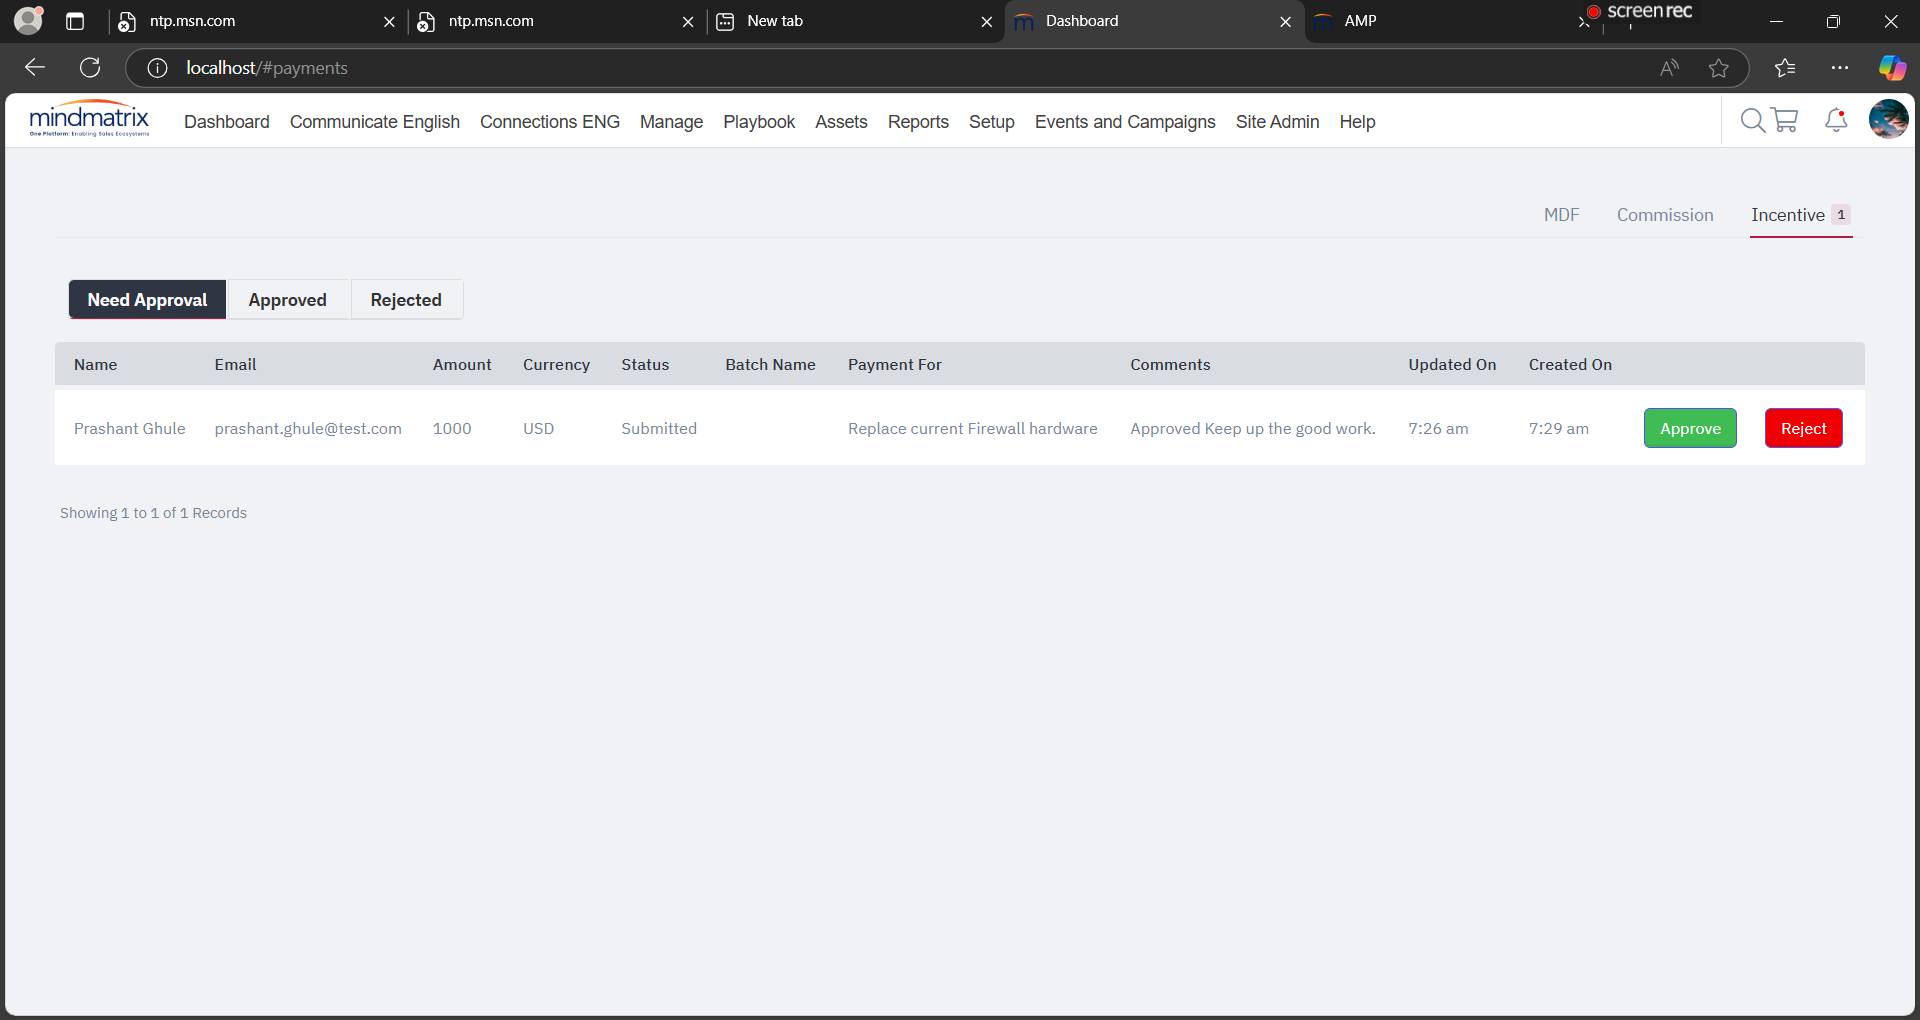Open the Reports menu
This screenshot has width=1920, height=1020.
click(917, 122)
